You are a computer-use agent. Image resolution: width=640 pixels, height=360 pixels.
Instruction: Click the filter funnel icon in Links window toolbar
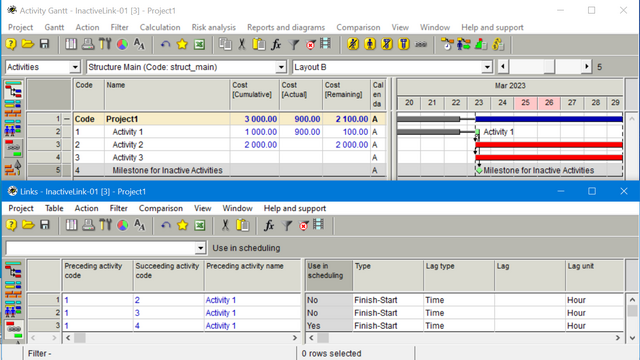point(287,225)
